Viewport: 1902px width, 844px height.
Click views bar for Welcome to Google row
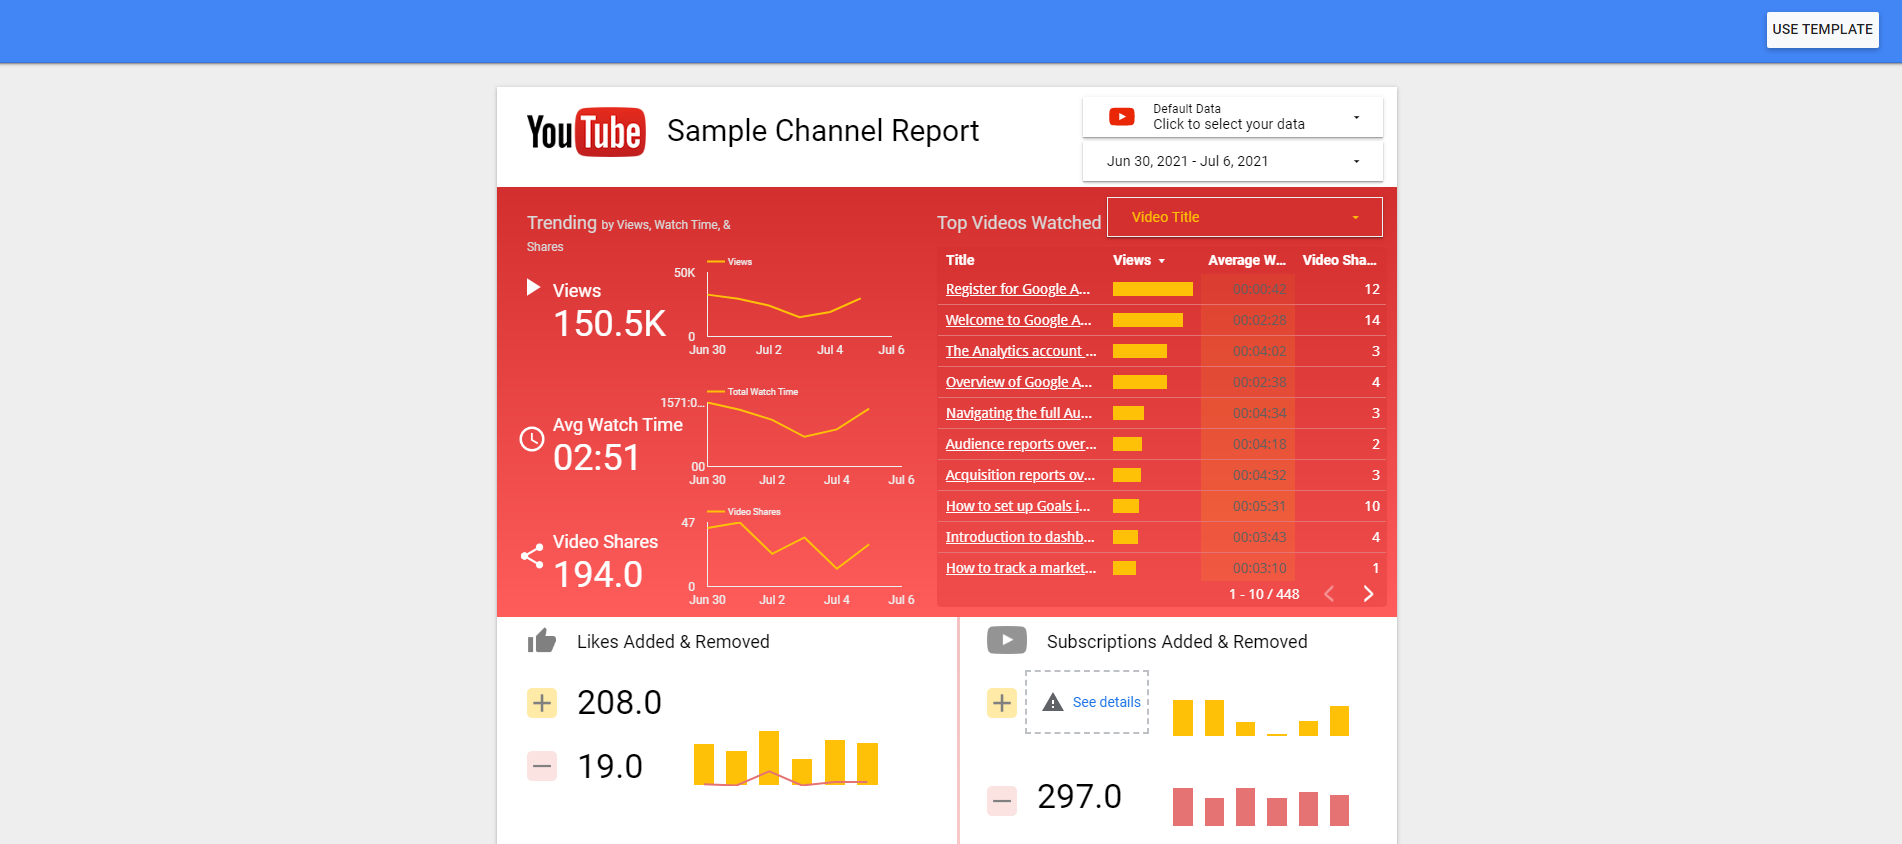1148,320
